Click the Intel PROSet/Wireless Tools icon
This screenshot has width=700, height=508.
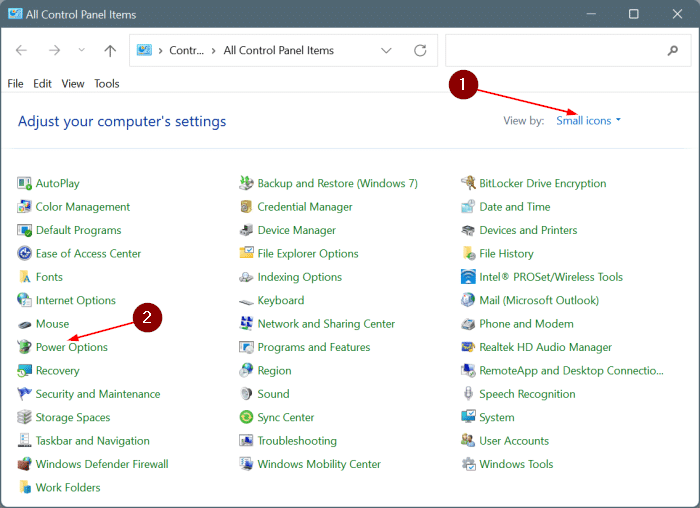click(468, 277)
